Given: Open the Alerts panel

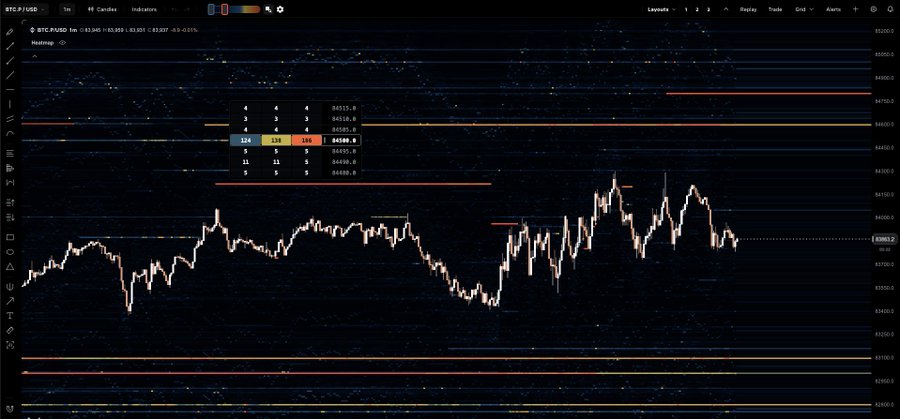Looking at the screenshot, I should [x=833, y=9].
